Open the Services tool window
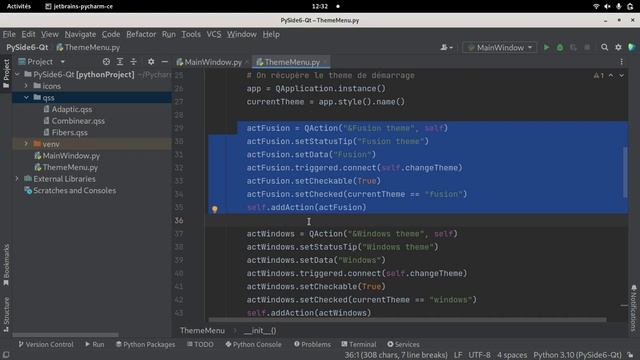Screen dimensions: 640x360 coord(403,344)
